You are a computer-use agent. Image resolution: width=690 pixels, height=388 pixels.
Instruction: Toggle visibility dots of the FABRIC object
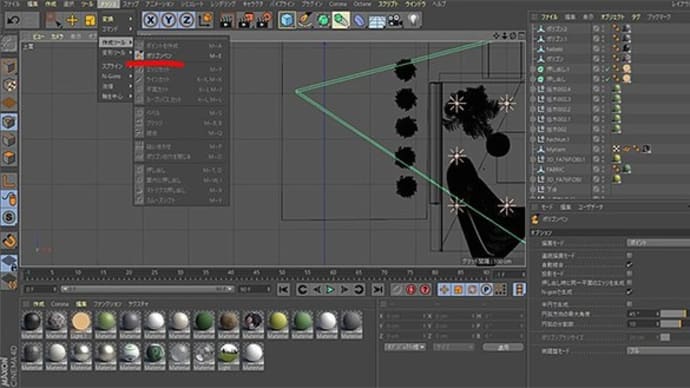point(602,169)
